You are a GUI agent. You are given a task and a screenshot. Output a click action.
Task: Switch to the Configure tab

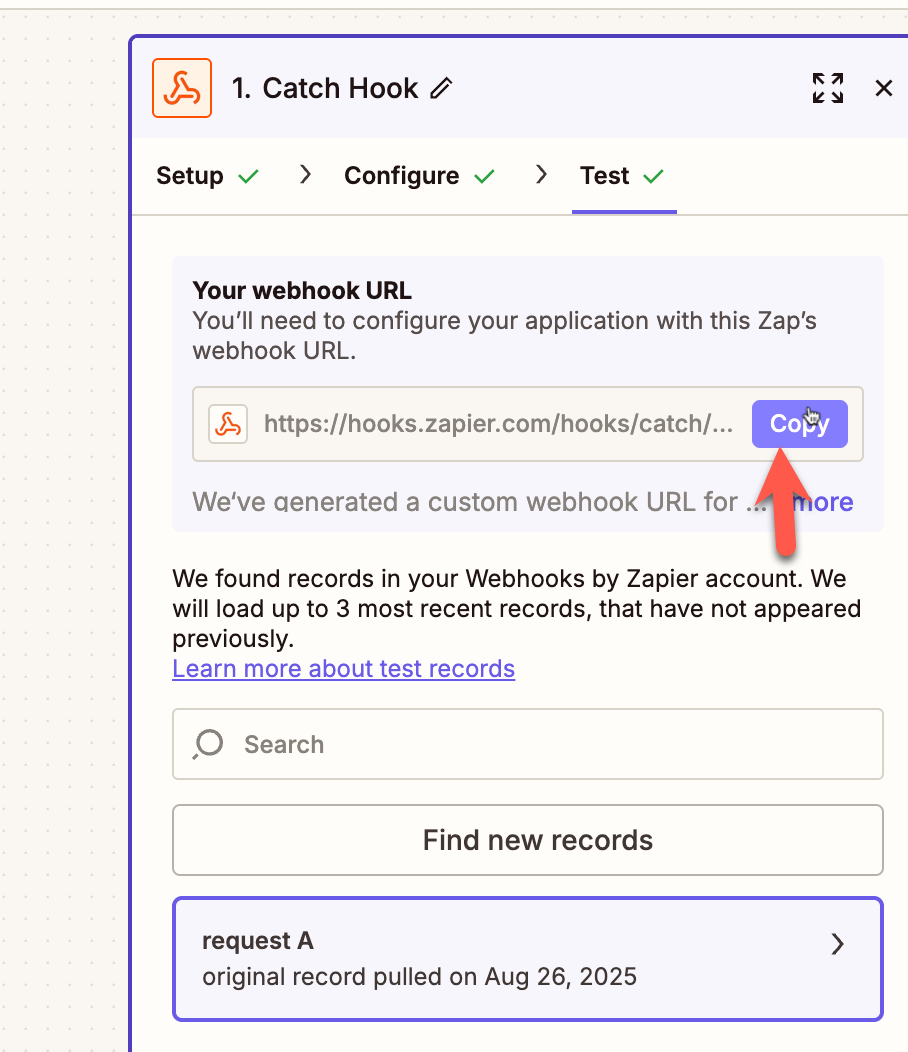click(403, 175)
